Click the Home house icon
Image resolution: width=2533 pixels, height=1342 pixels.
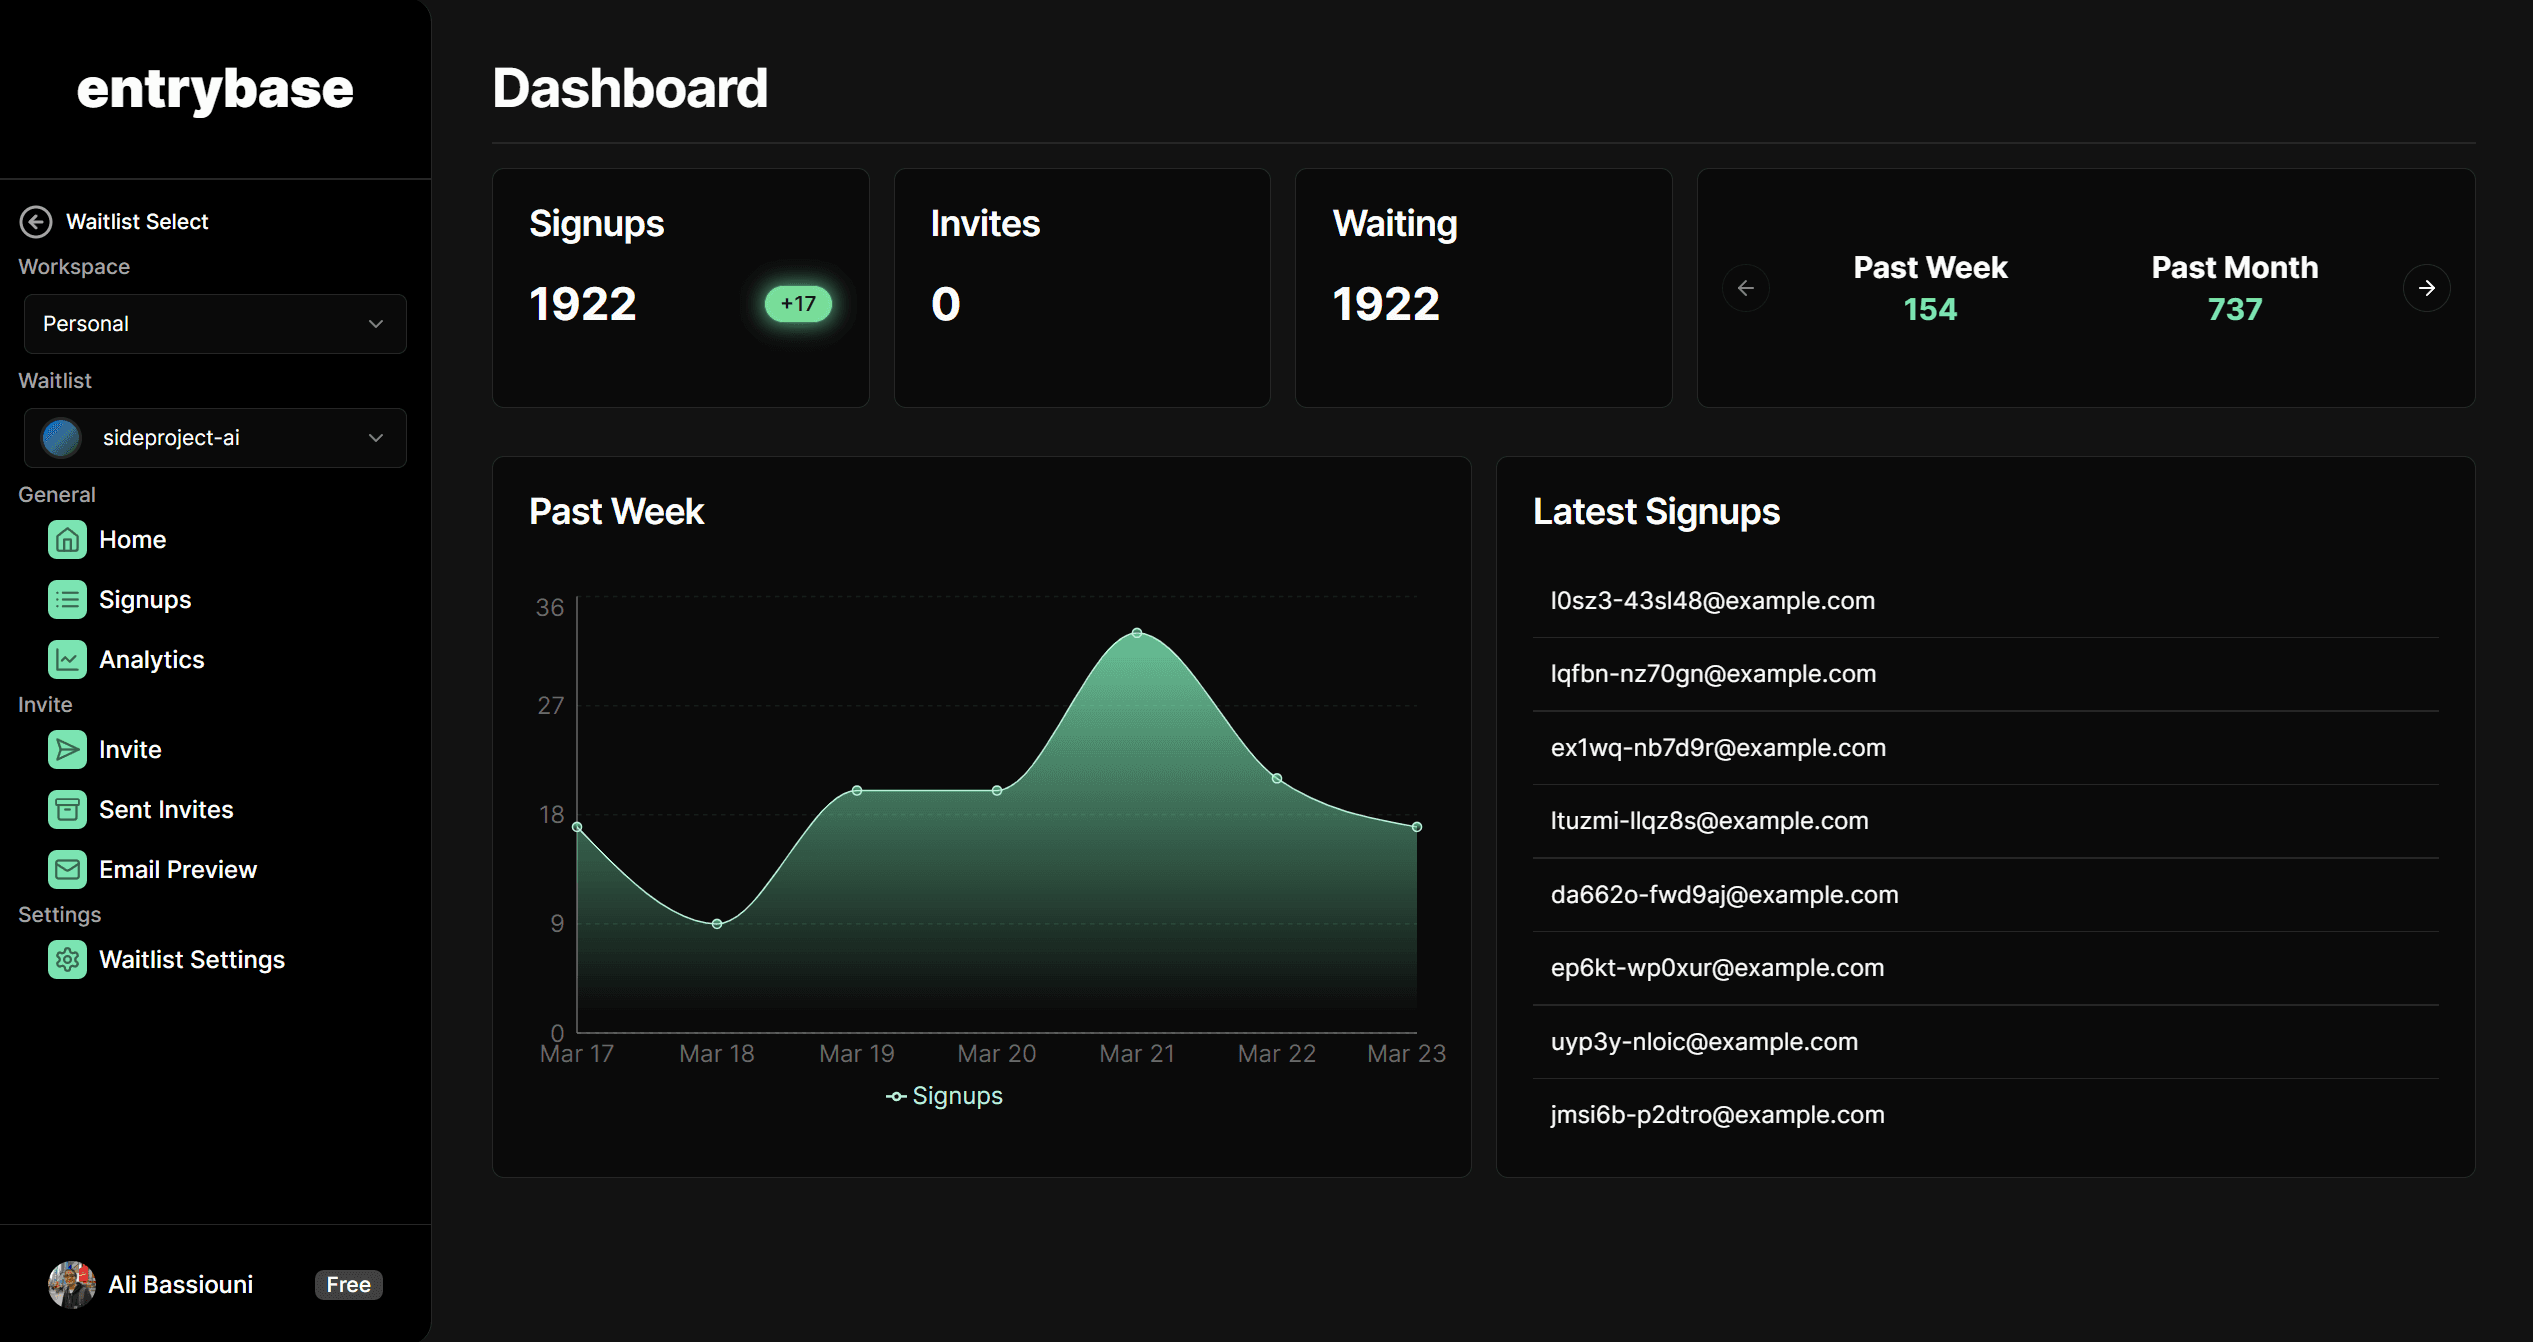click(67, 540)
